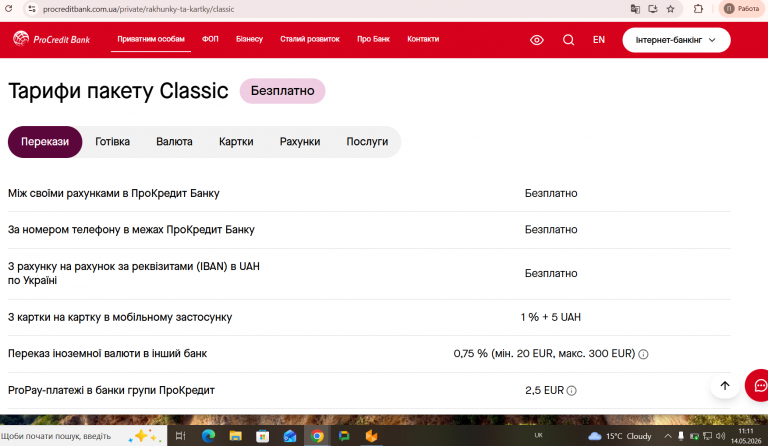The width and height of the screenshot is (768, 446).
Task: Click the '1 % + 5 UAH' fee value
Action: coord(551,317)
